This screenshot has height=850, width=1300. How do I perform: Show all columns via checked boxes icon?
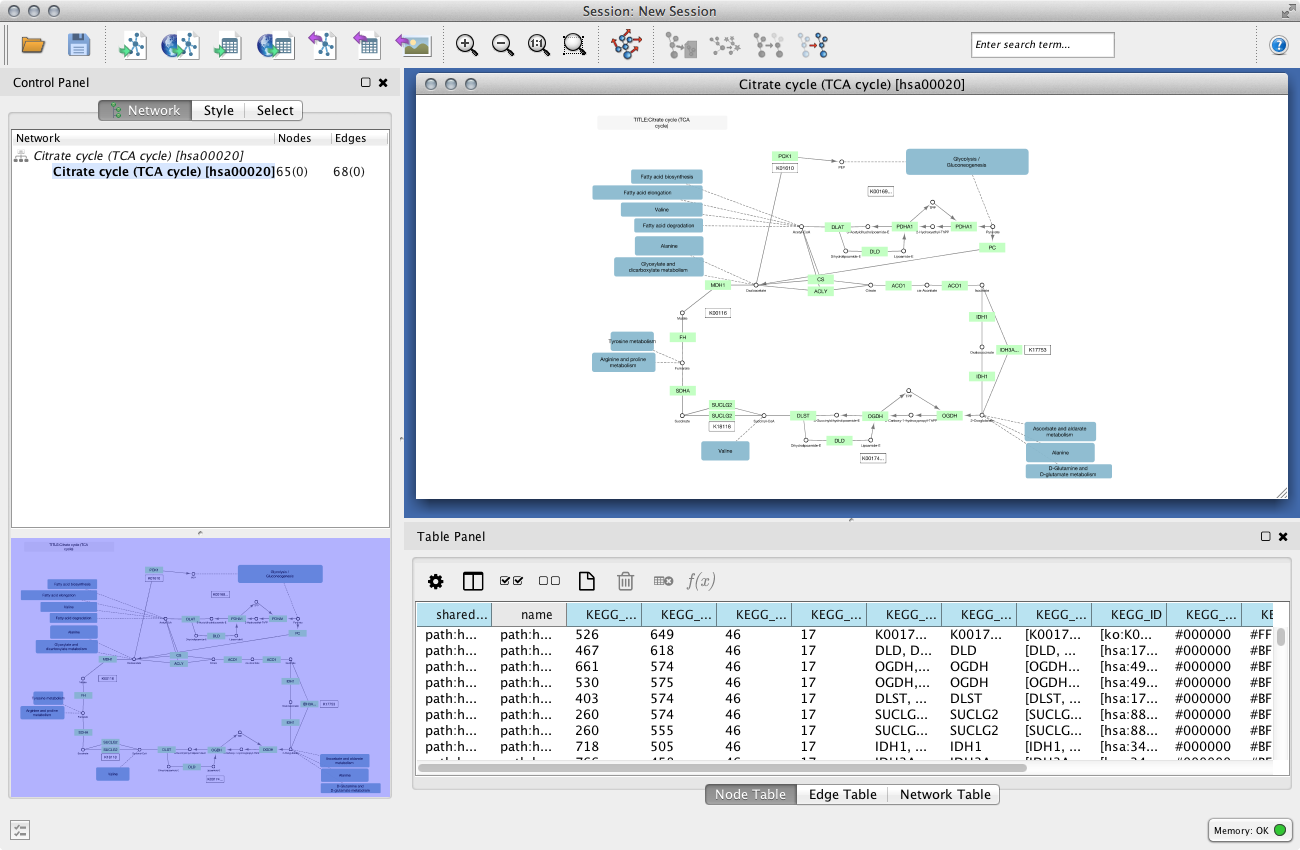511,581
